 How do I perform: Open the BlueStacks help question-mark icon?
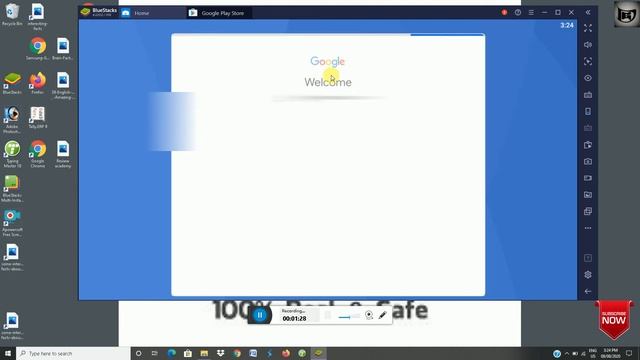[x=518, y=13]
